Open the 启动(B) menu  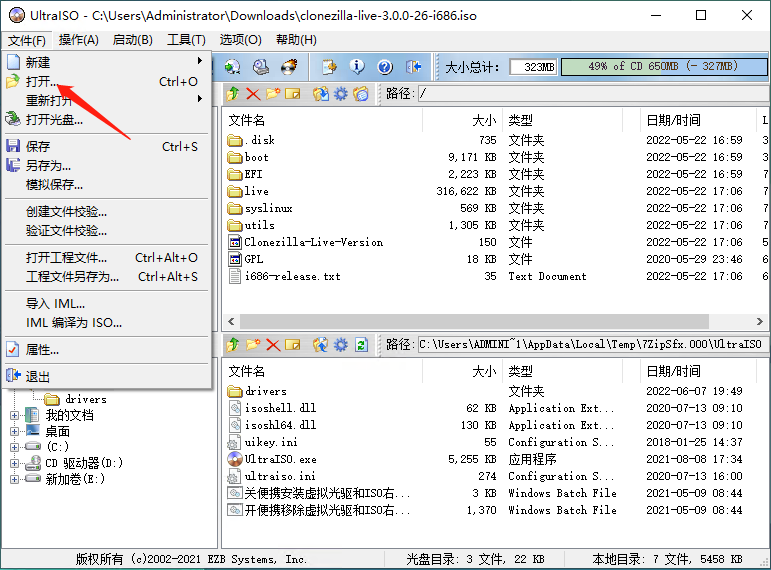(x=133, y=40)
